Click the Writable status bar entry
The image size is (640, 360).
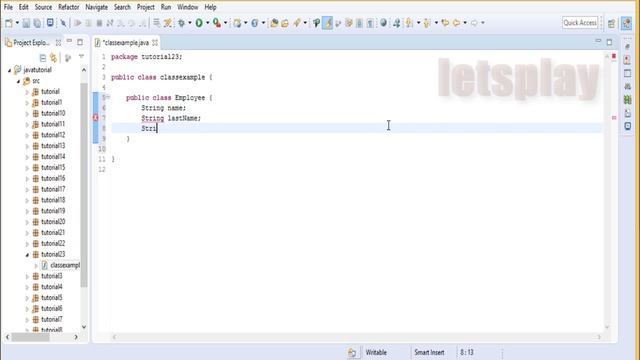(376, 352)
